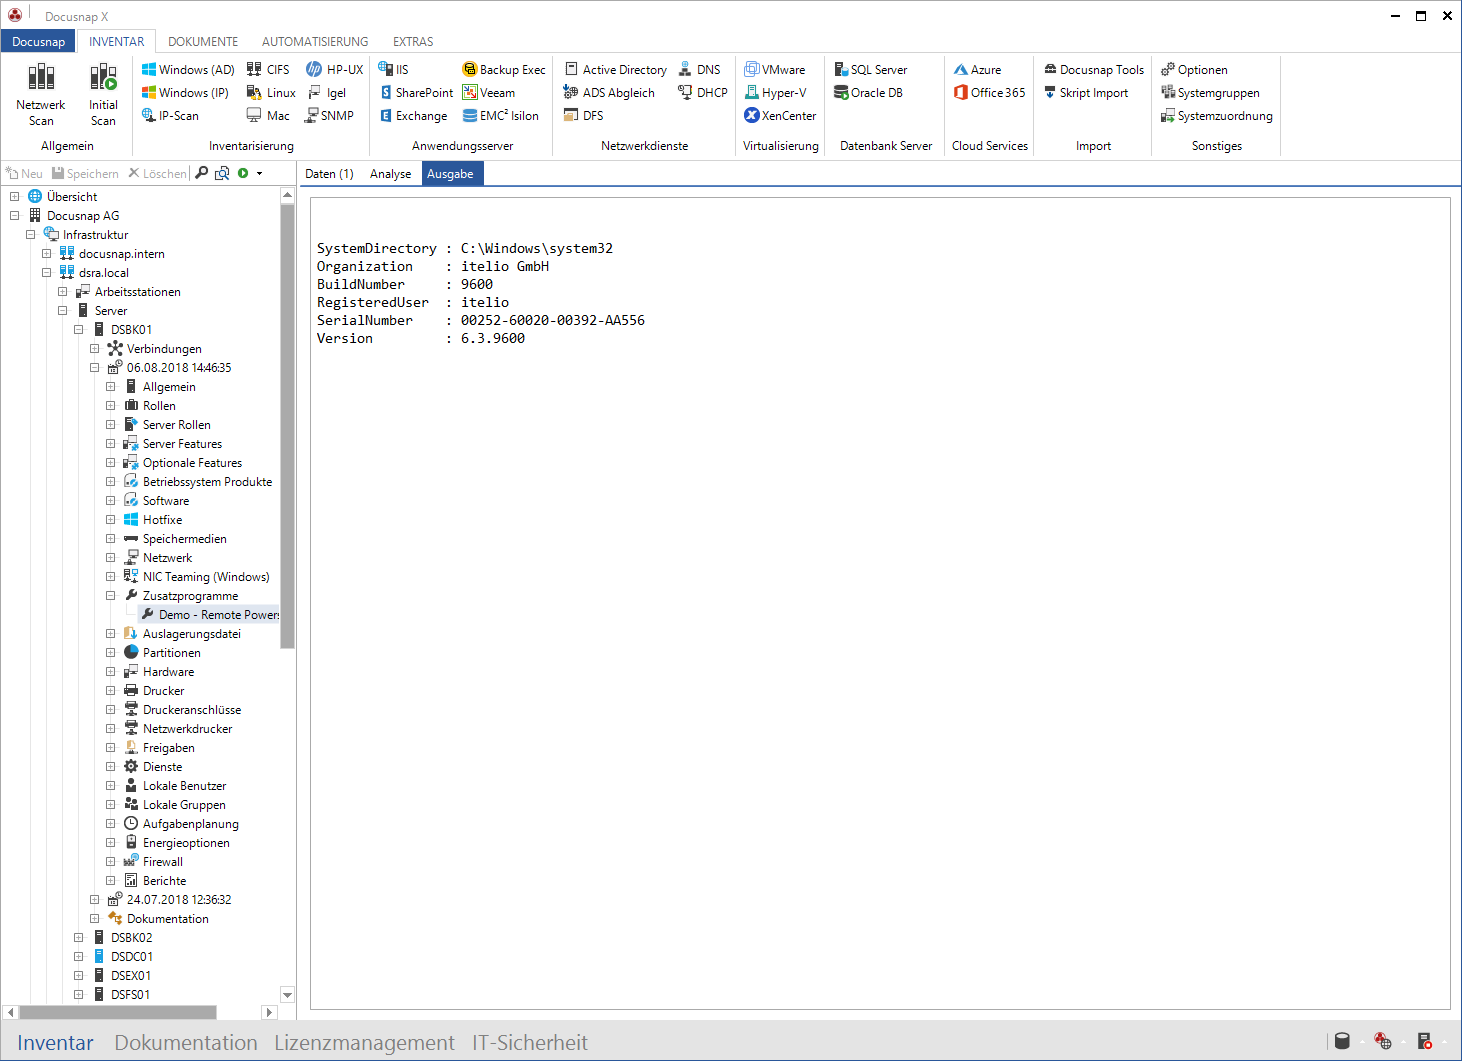Launch the Initial Scan
The image size is (1462, 1061).
point(103,94)
